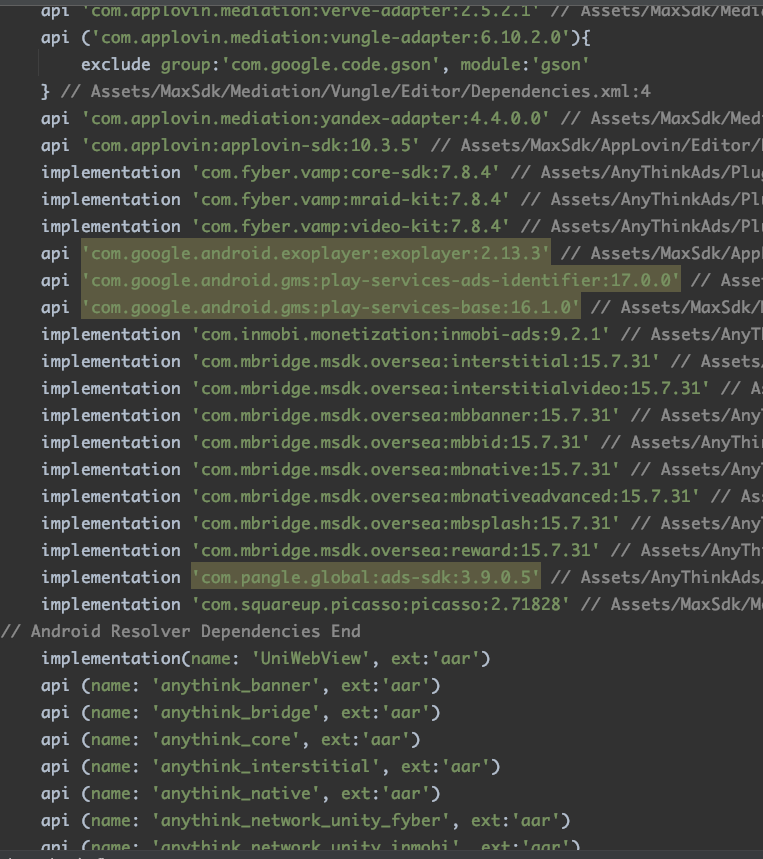Click the 'anythink_interstitial' aar line
The image size is (763, 859).
[271, 766]
